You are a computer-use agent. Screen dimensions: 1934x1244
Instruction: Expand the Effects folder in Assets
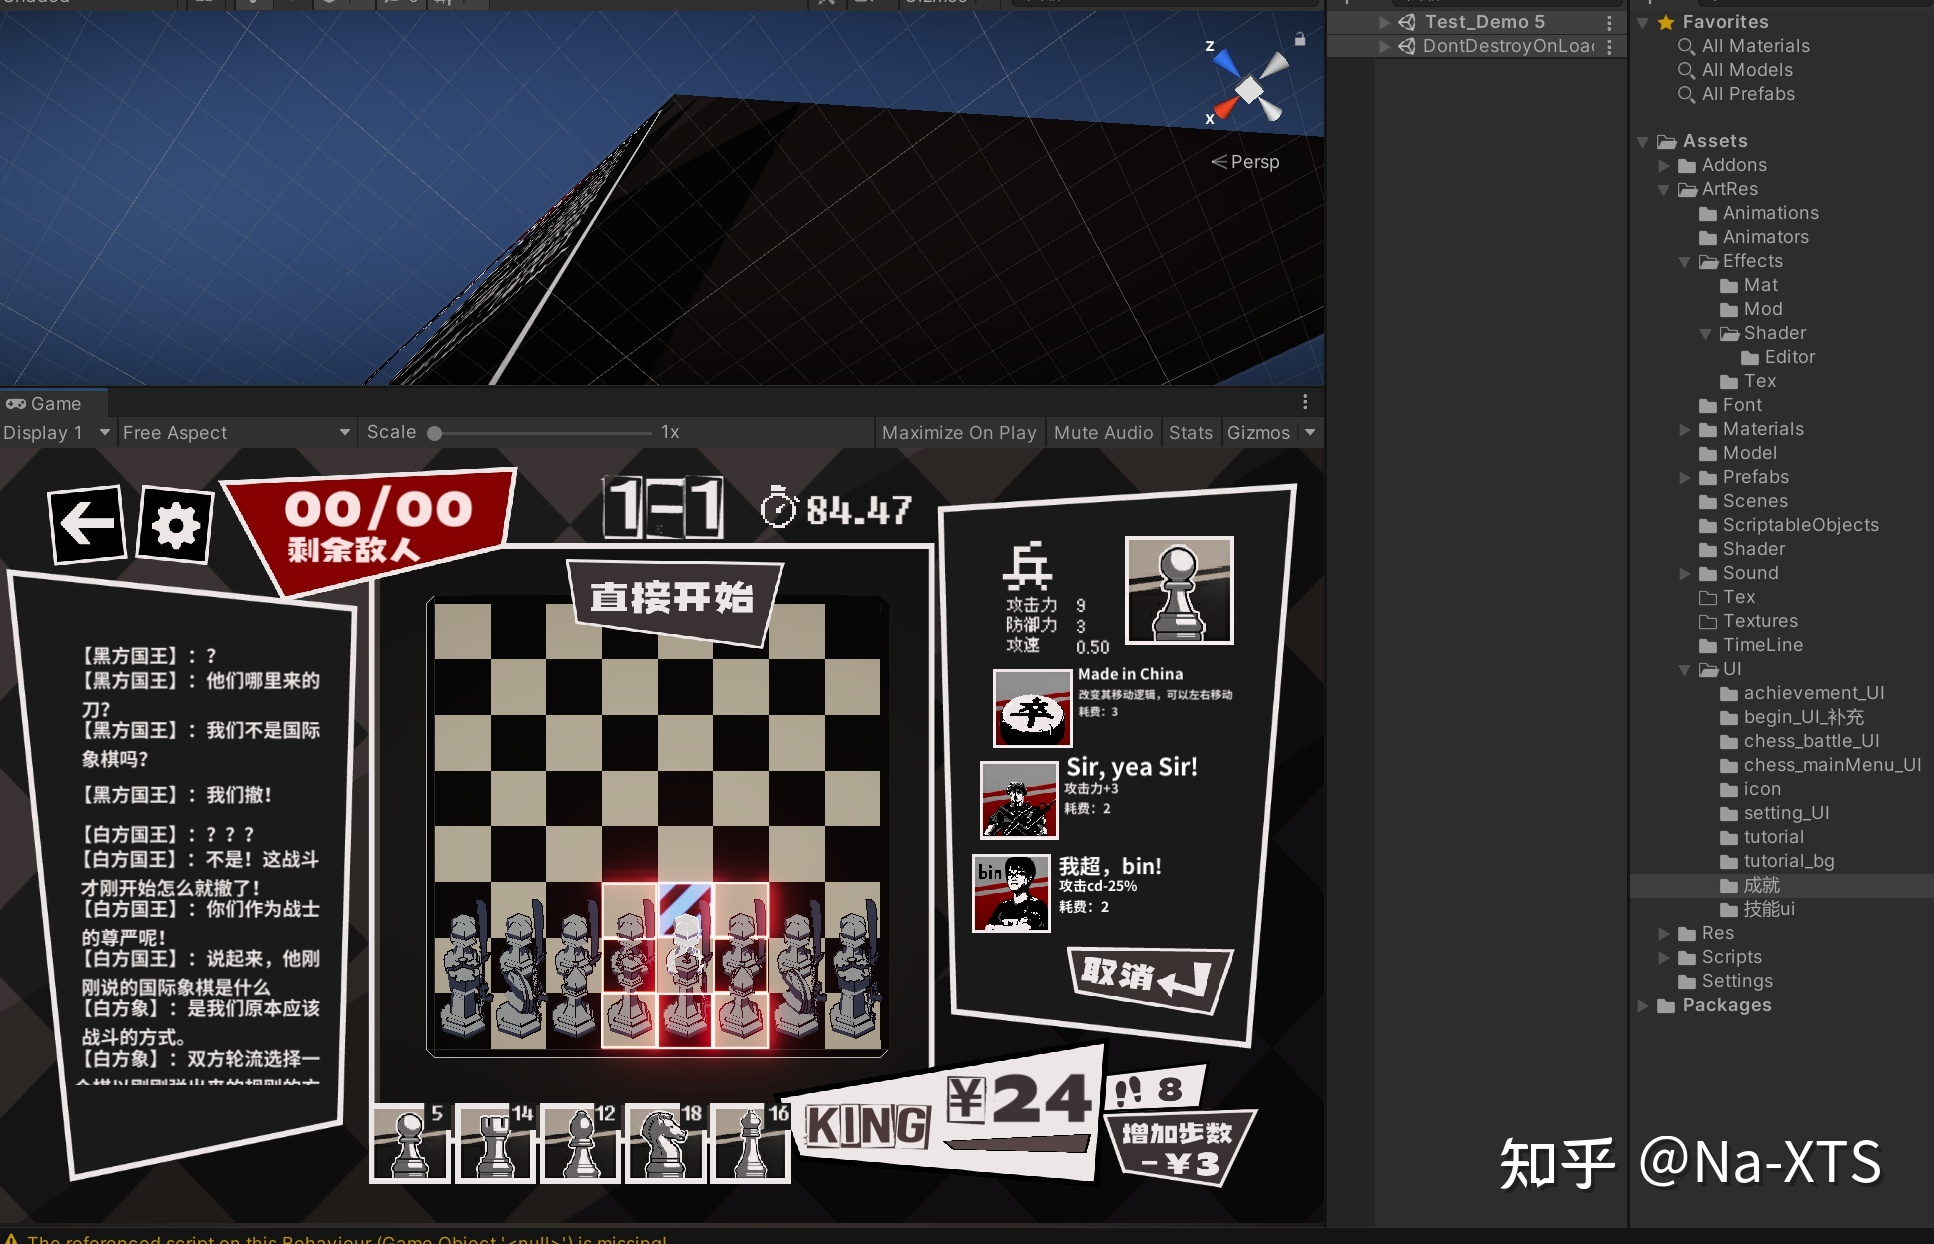[1684, 259]
